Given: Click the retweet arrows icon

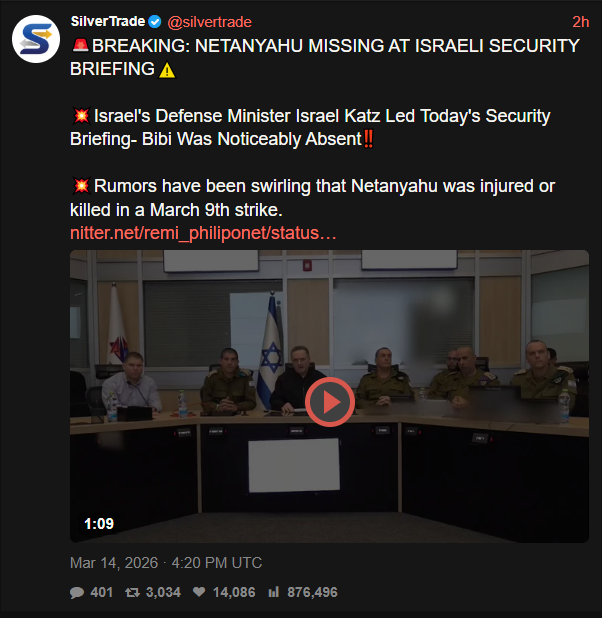Looking at the screenshot, I should click(x=132, y=592).
